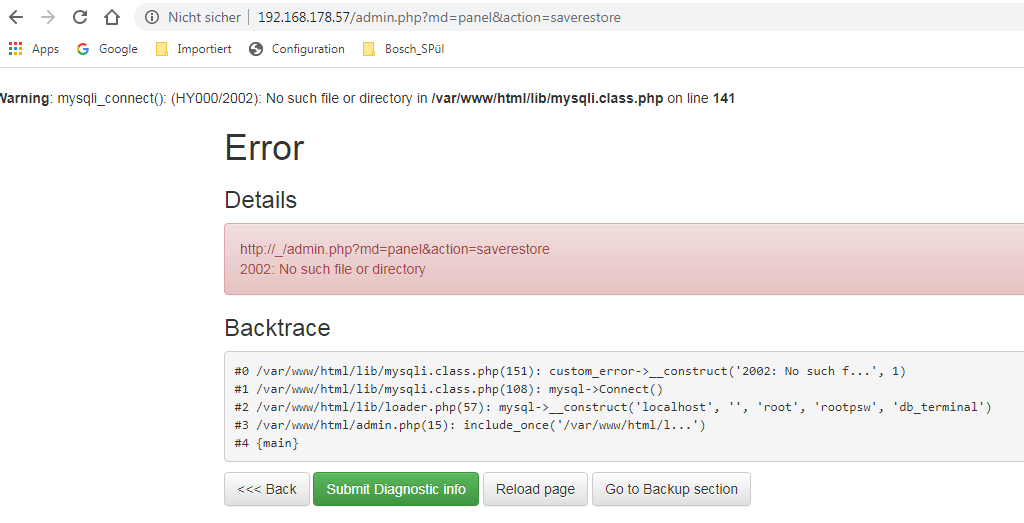1024x523 pixels.
Task: Open the Bosch_SPül bookmark folder
Action: pos(404,49)
